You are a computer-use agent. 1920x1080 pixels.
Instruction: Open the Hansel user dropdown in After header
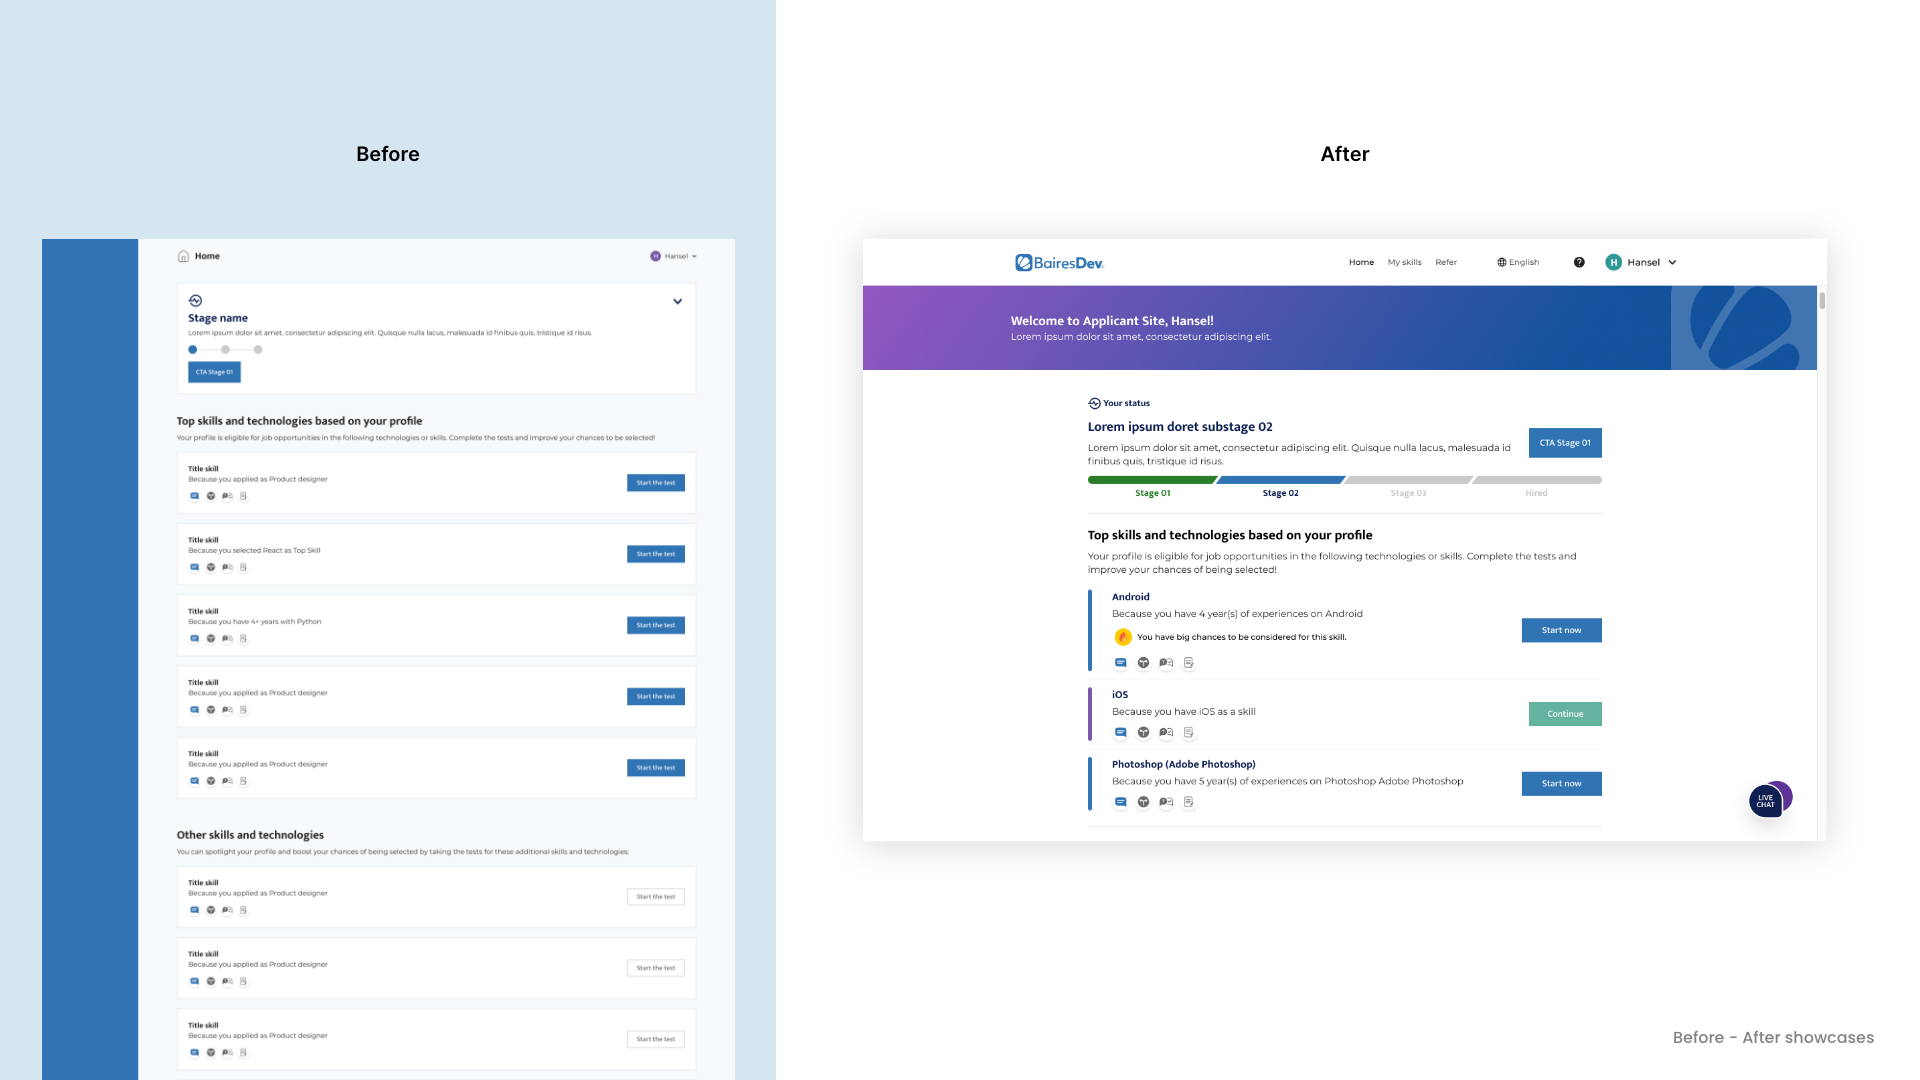pos(1641,262)
